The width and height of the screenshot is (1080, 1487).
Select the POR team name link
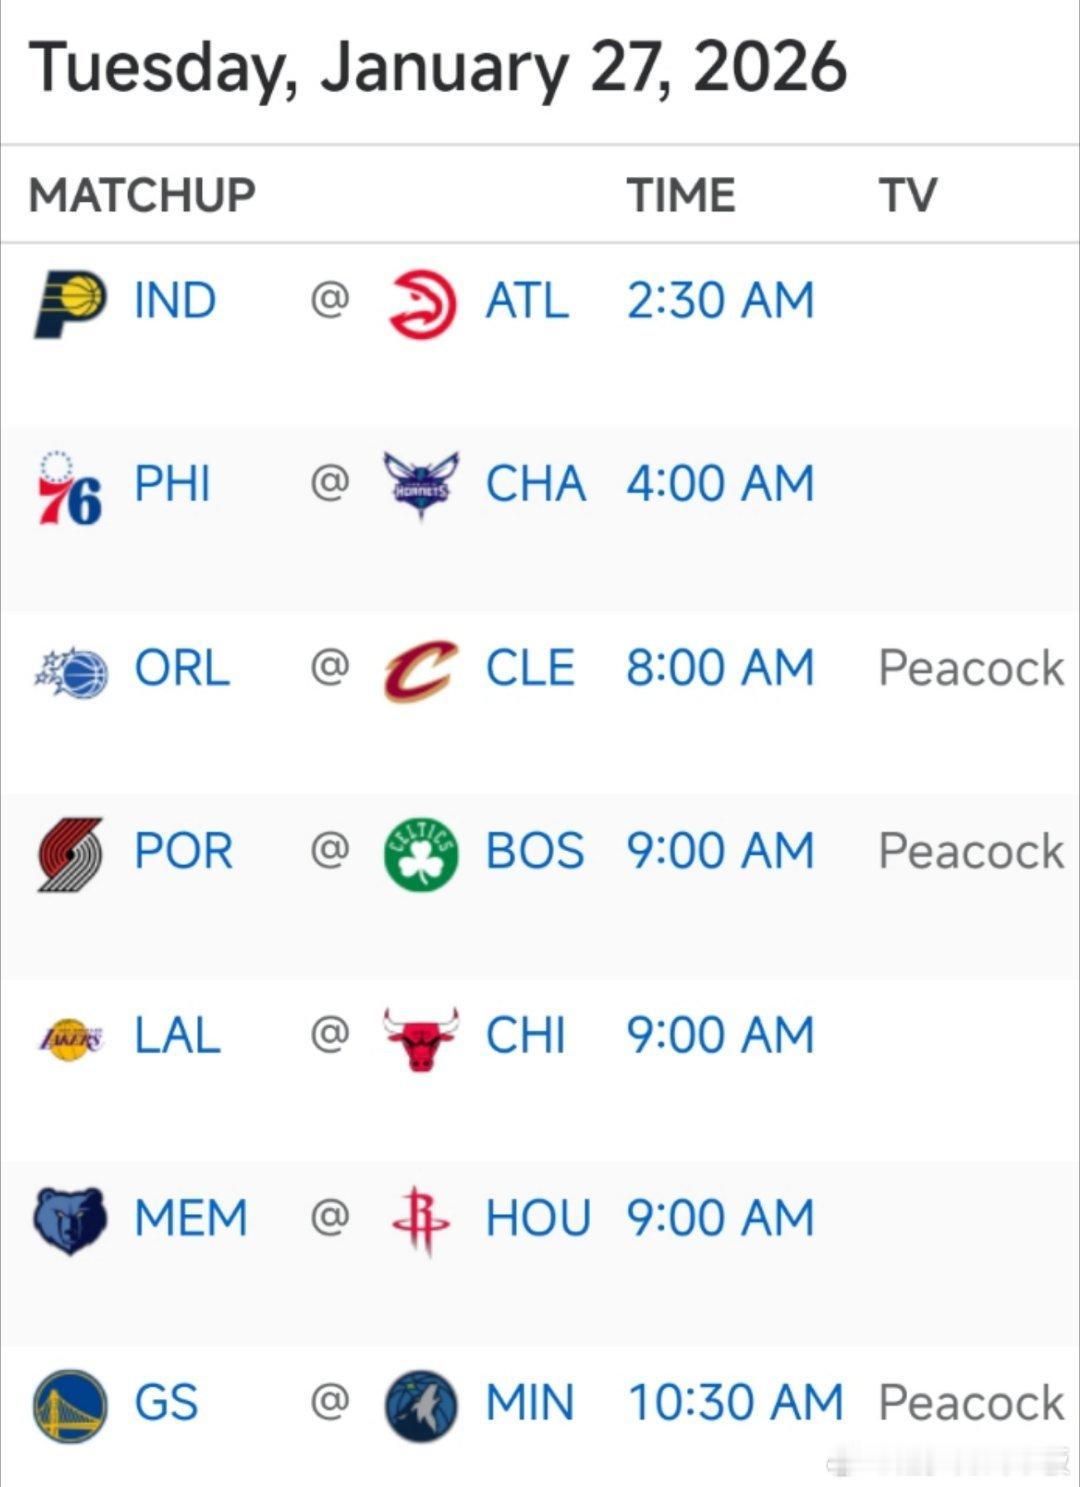(x=184, y=851)
